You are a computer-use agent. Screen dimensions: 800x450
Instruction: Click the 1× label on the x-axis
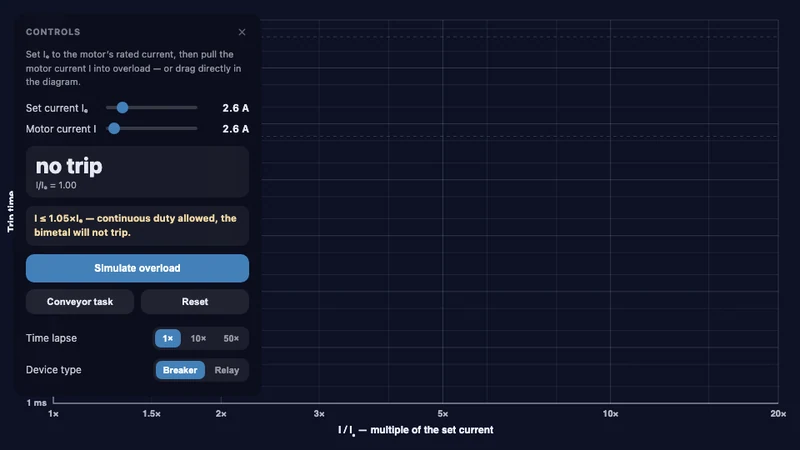pyautogui.click(x=53, y=414)
